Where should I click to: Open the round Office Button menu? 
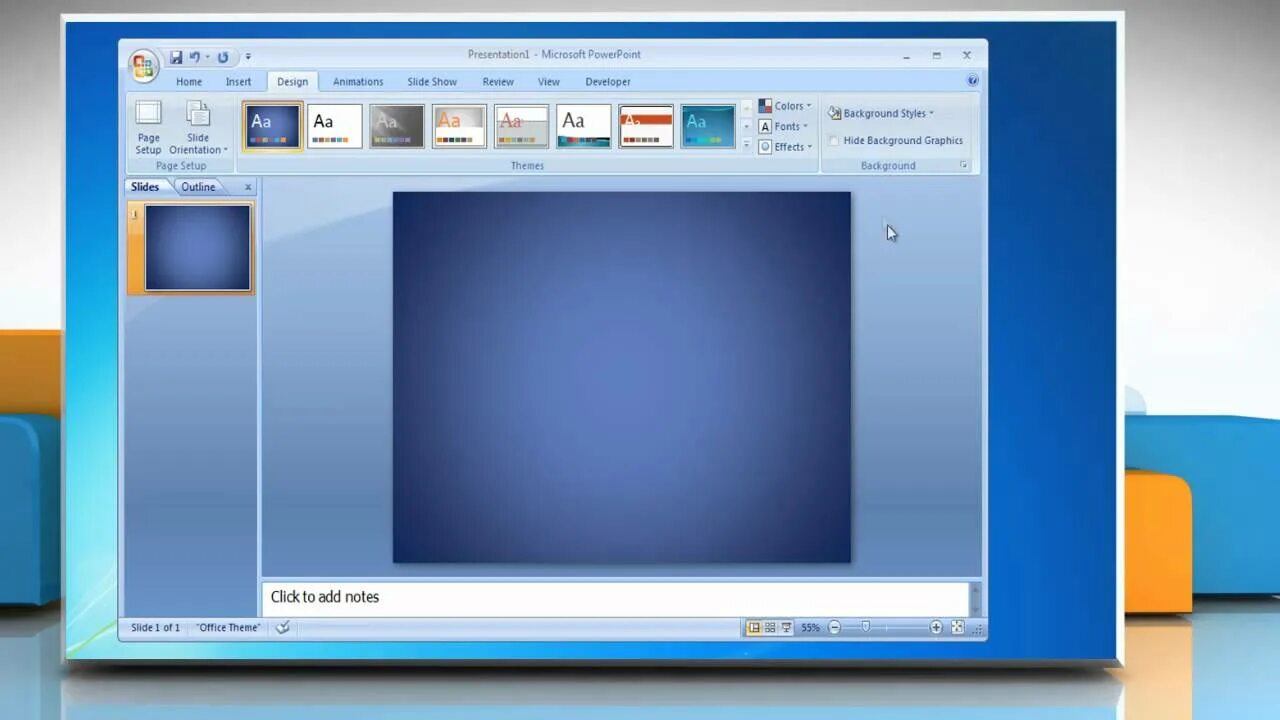tap(144, 66)
